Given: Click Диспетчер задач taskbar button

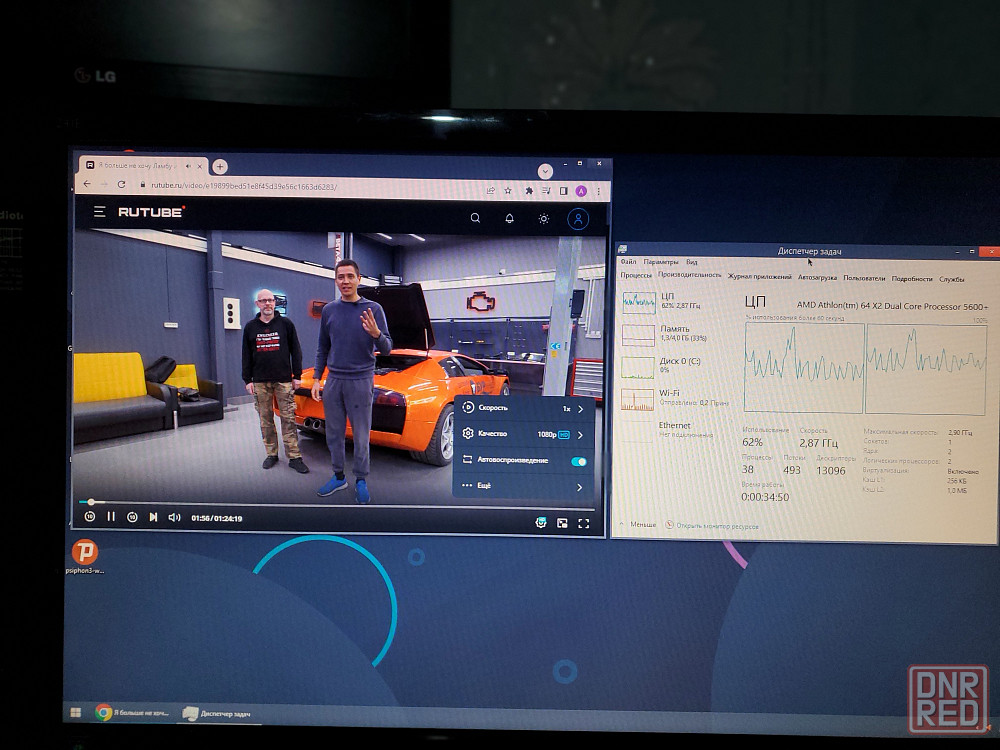Looking at the screenshot, I should tap(217, 714).
